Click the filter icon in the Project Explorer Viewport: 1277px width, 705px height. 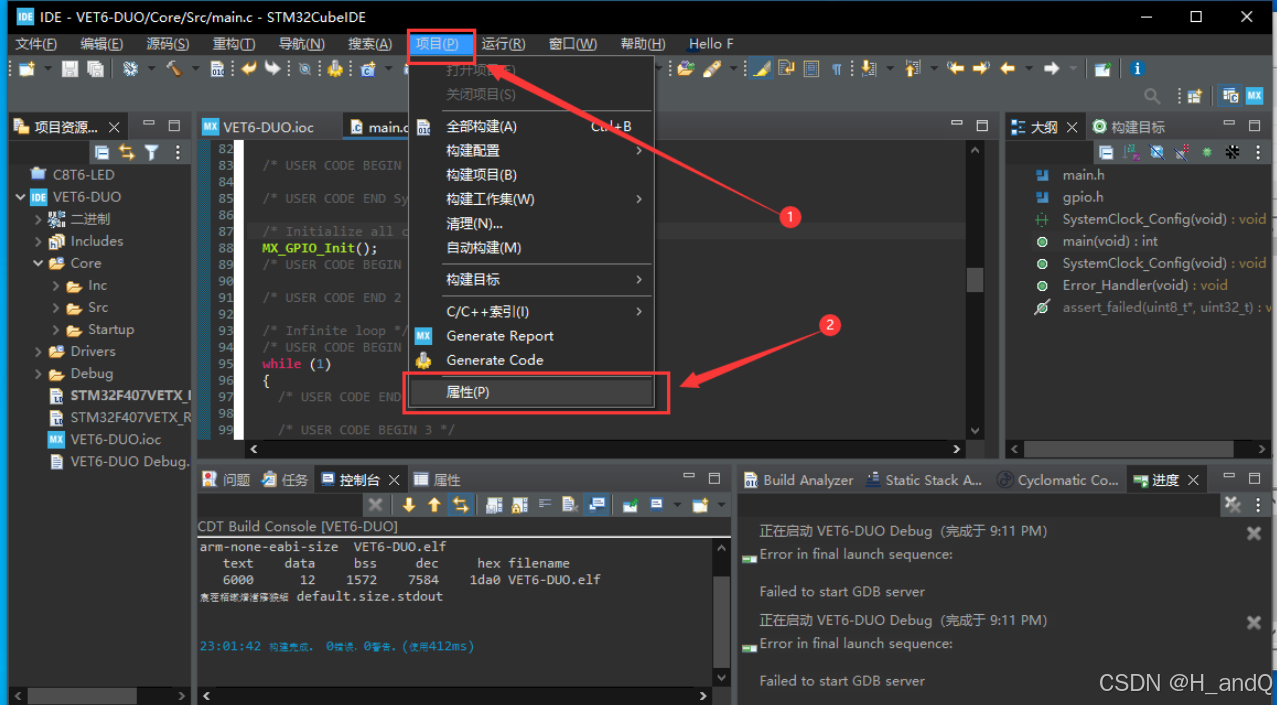(x=151, y=152)
